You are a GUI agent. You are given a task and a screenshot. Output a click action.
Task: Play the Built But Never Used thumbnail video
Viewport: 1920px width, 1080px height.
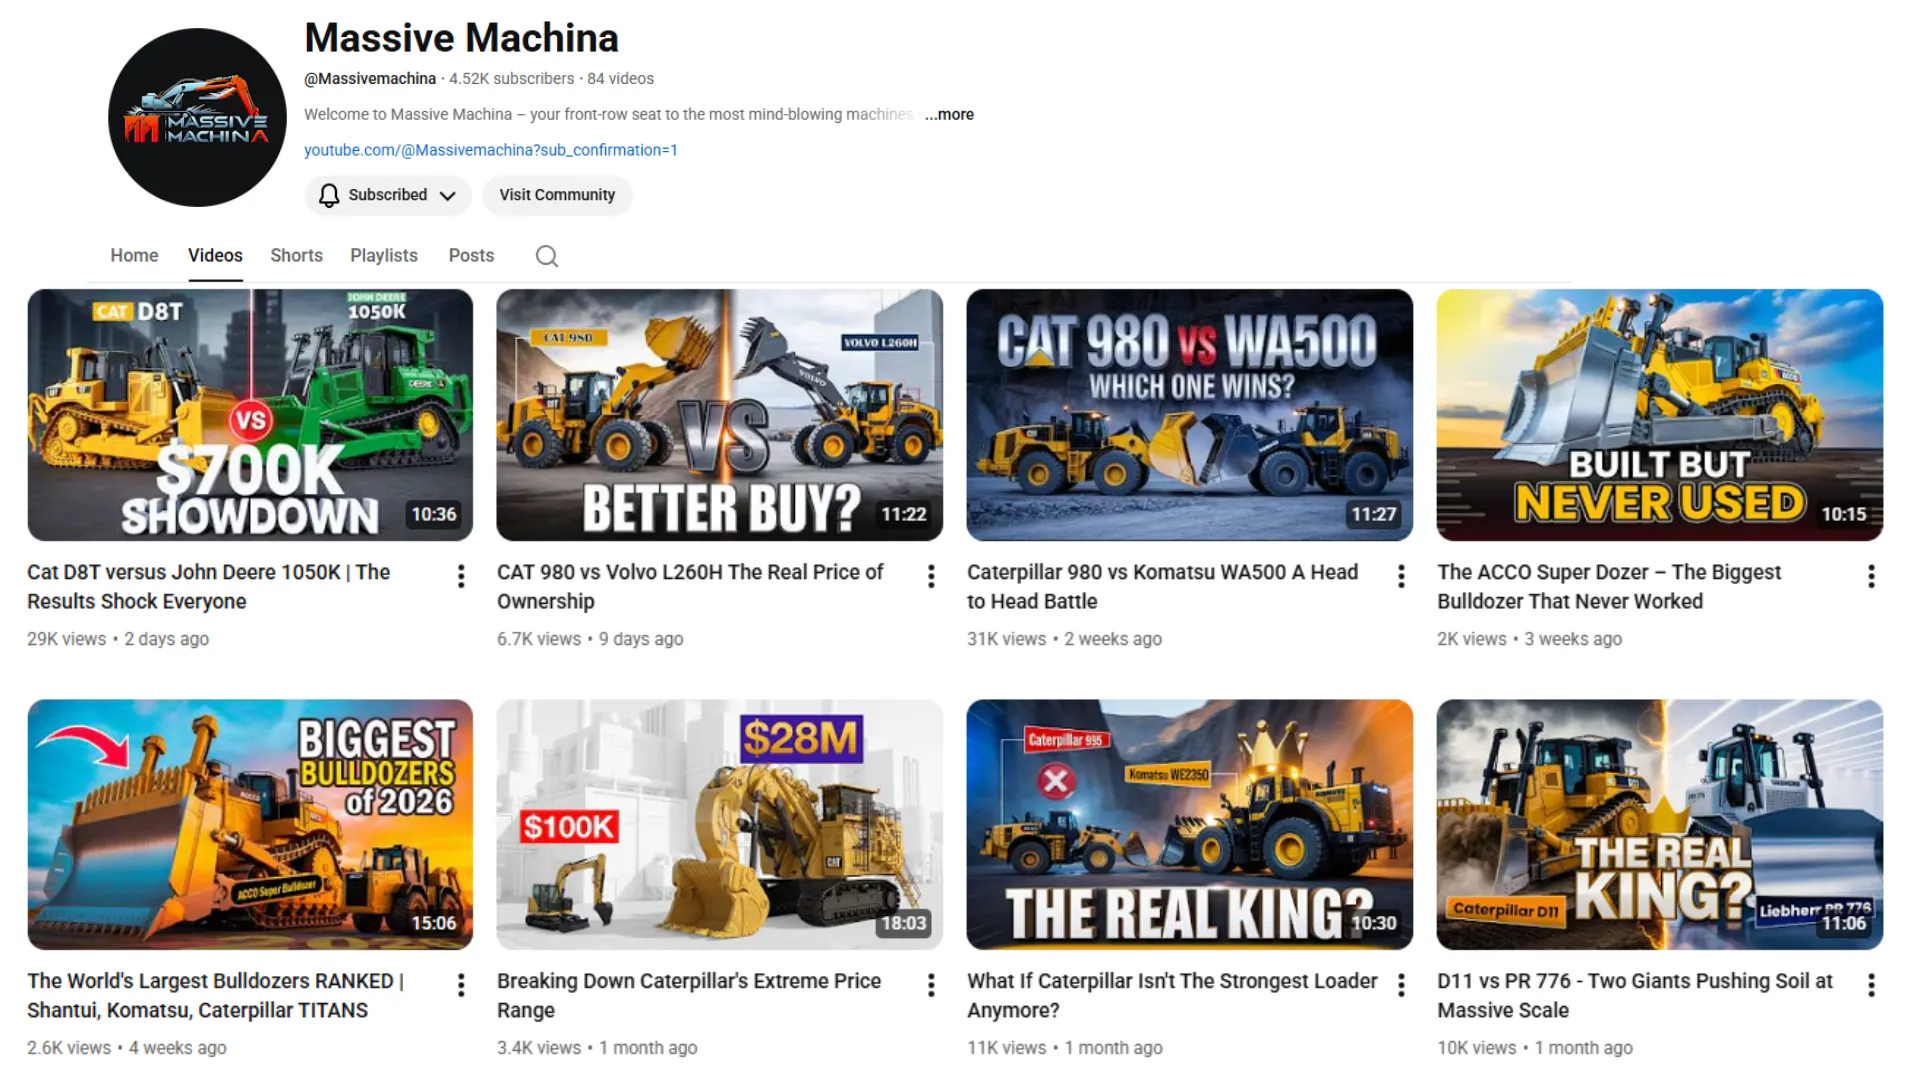1660,415
